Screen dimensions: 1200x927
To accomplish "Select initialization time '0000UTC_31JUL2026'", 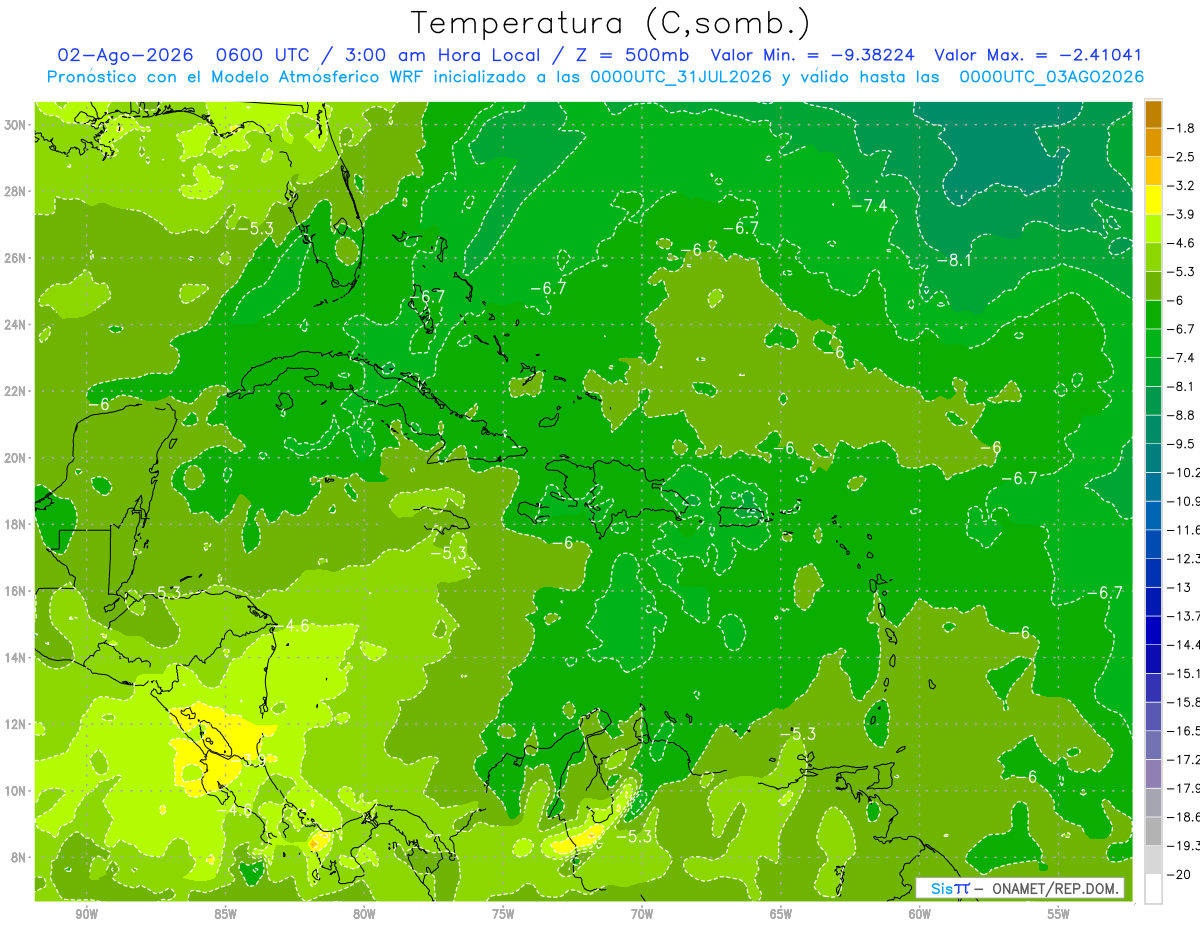I will tap(680, 77).
